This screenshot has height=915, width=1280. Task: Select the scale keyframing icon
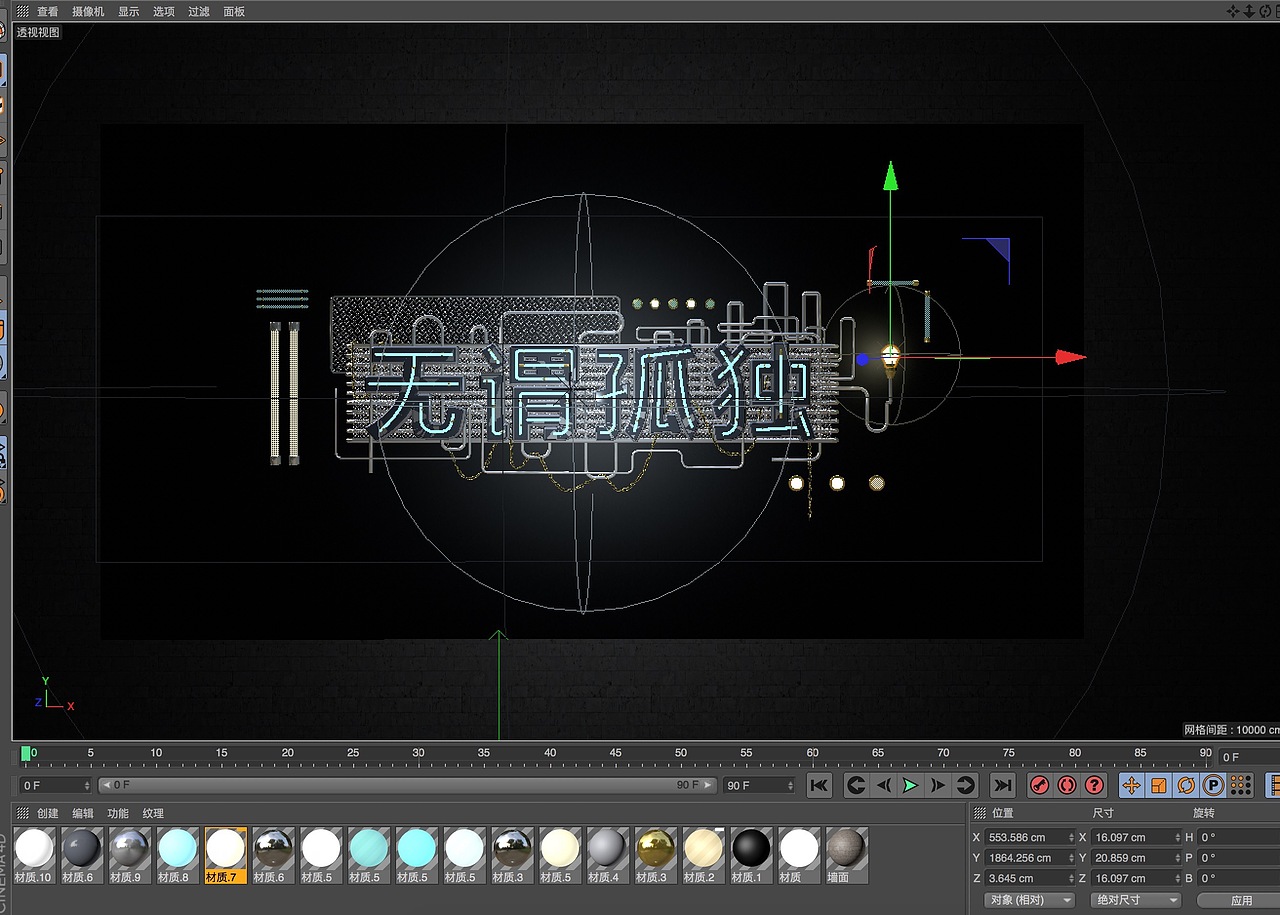tap(1158, 785)
